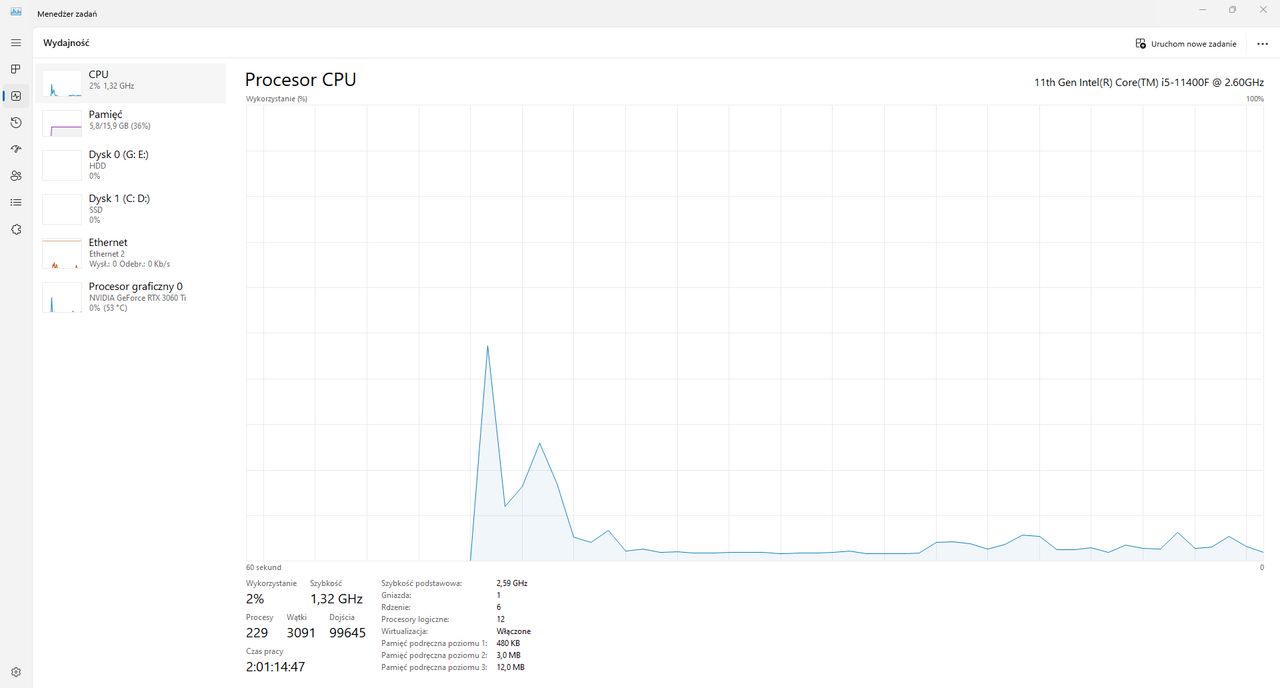Click the uptime 2:01:14:47 value
Viewport: 1280px width, 688px height.
click(x=275, y=667)
